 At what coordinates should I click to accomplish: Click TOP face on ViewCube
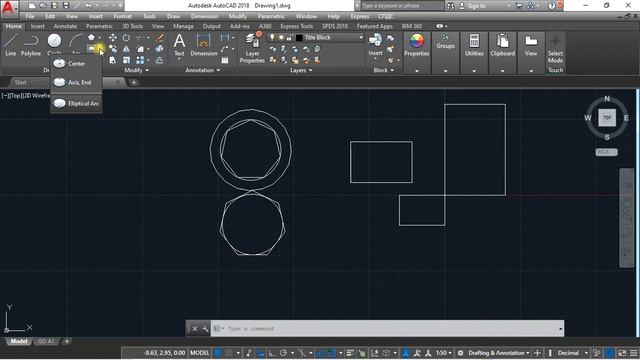[x=607, y=118]
